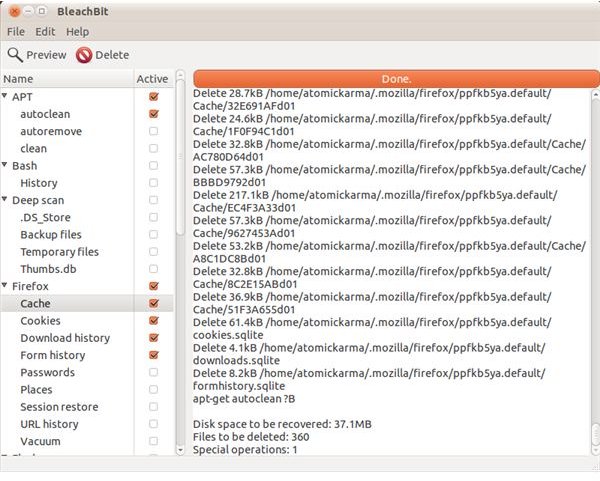Select the History item under Bash
600x481 pixels.
[39, 183]
